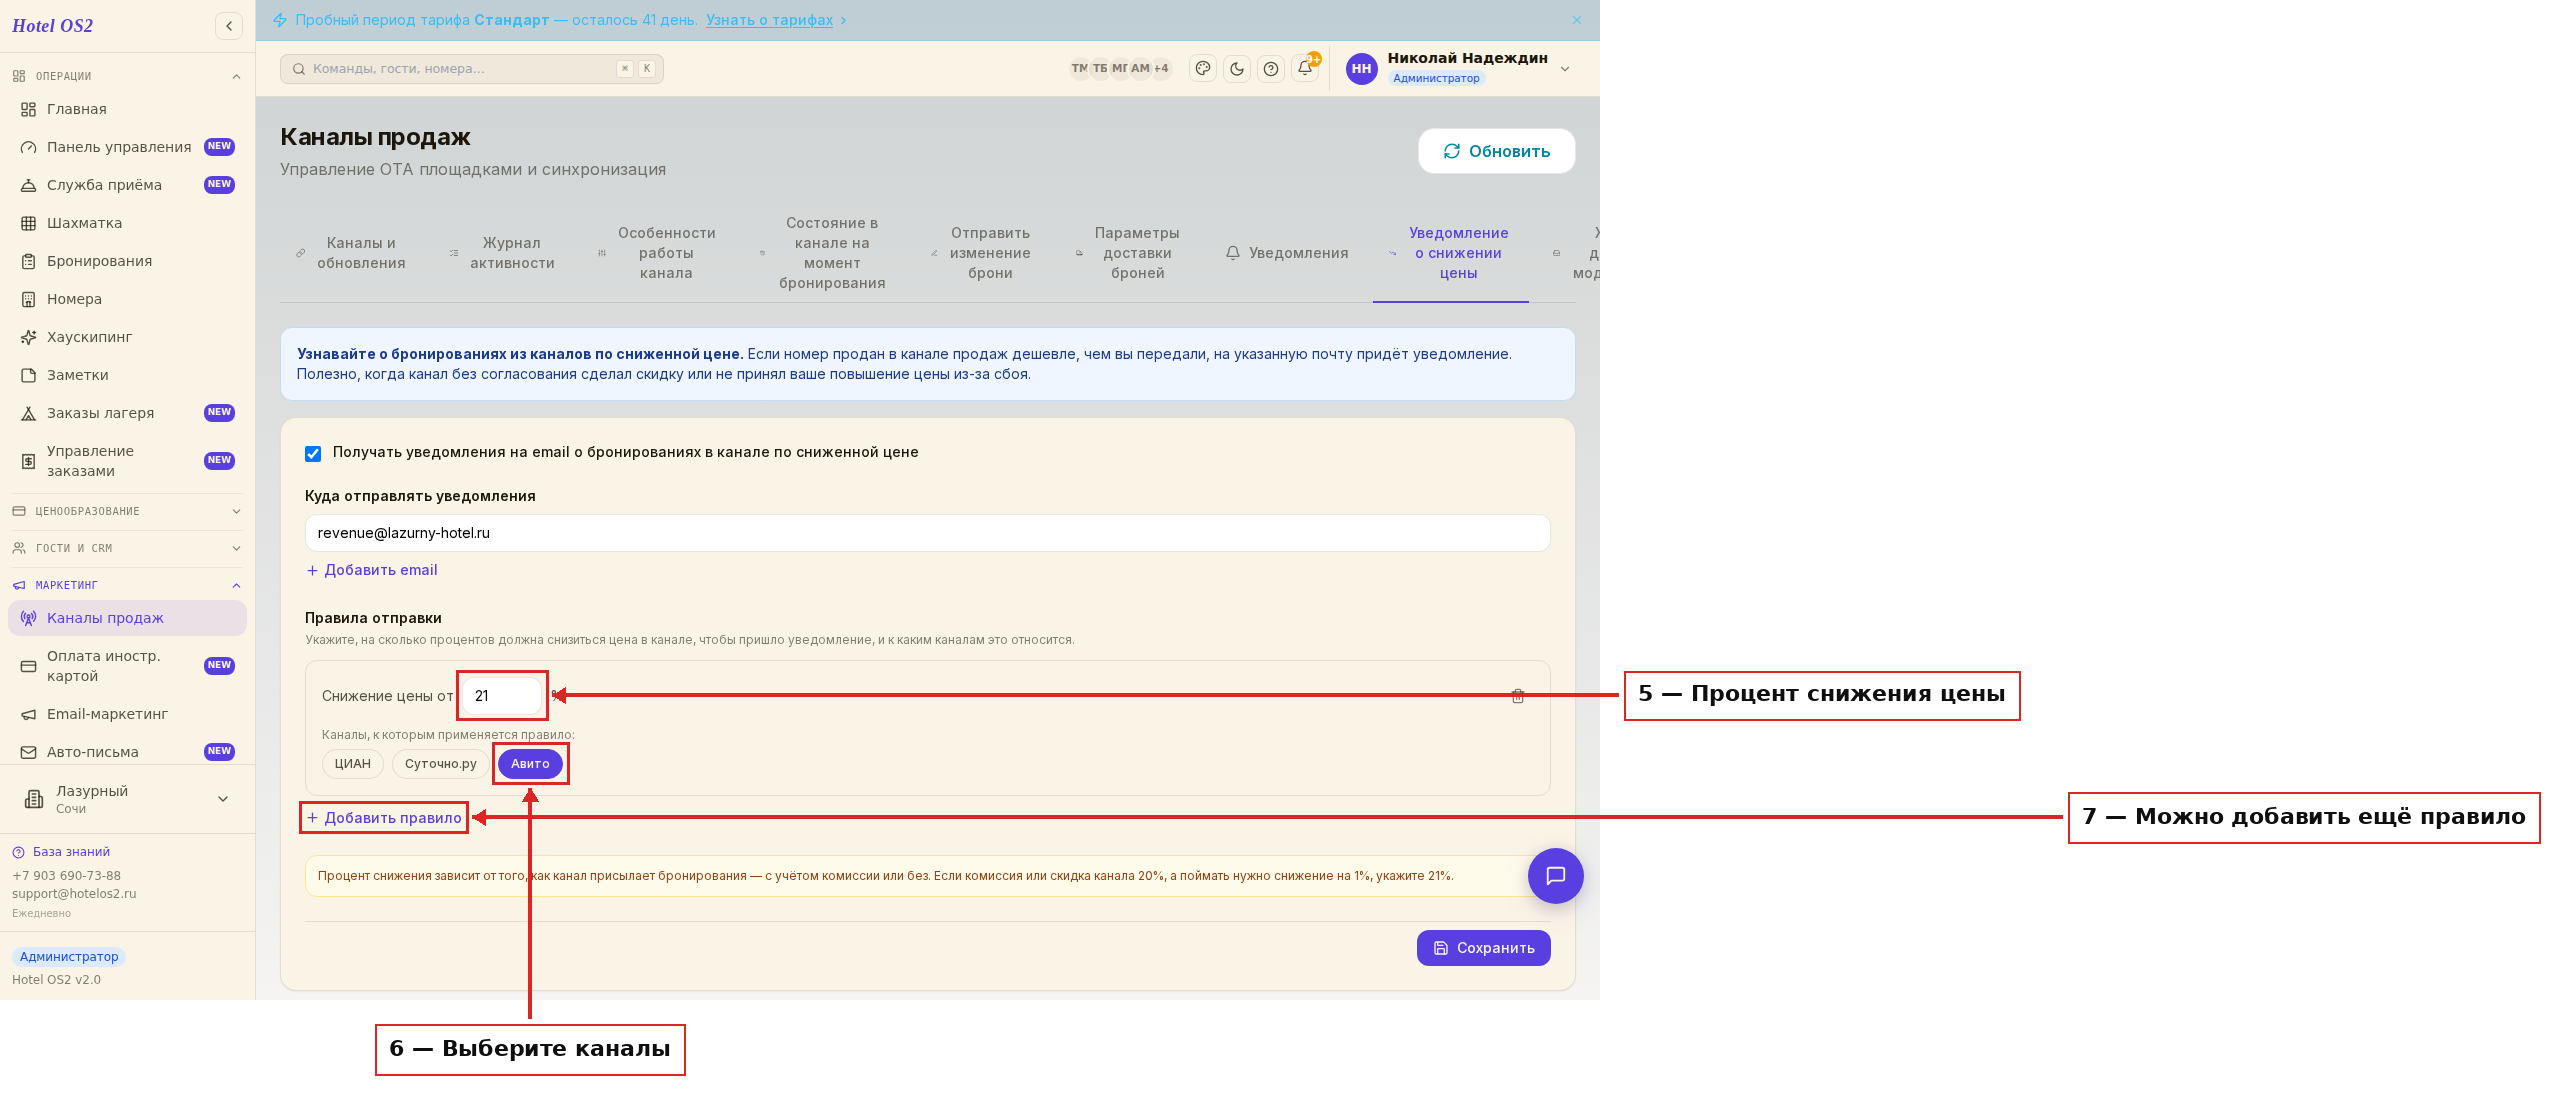Click the Обновить button
Viewport: 2564px width, 1099px height.
pyautogui.click(x=1496, y=151)
